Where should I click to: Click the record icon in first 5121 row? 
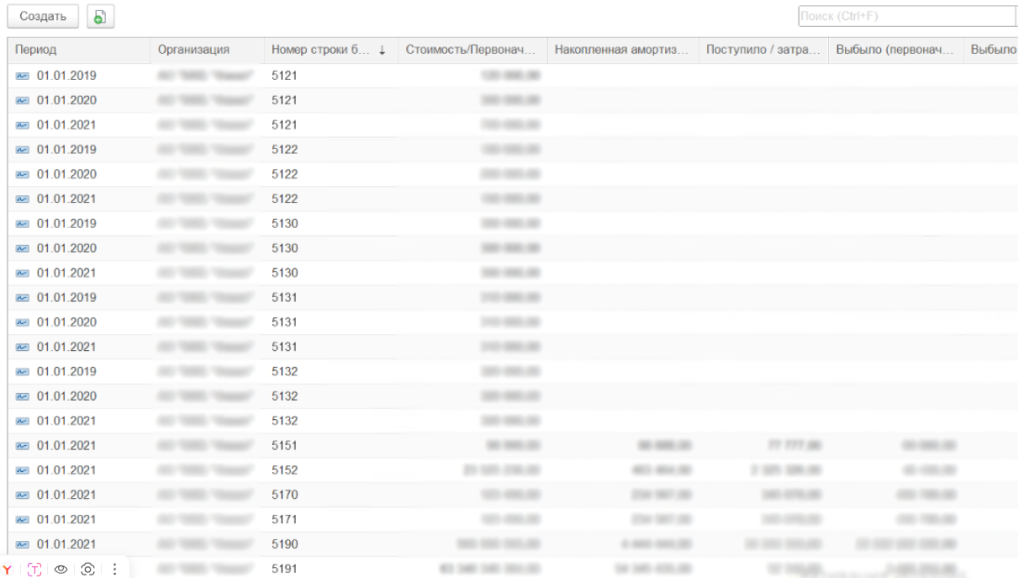22,76
